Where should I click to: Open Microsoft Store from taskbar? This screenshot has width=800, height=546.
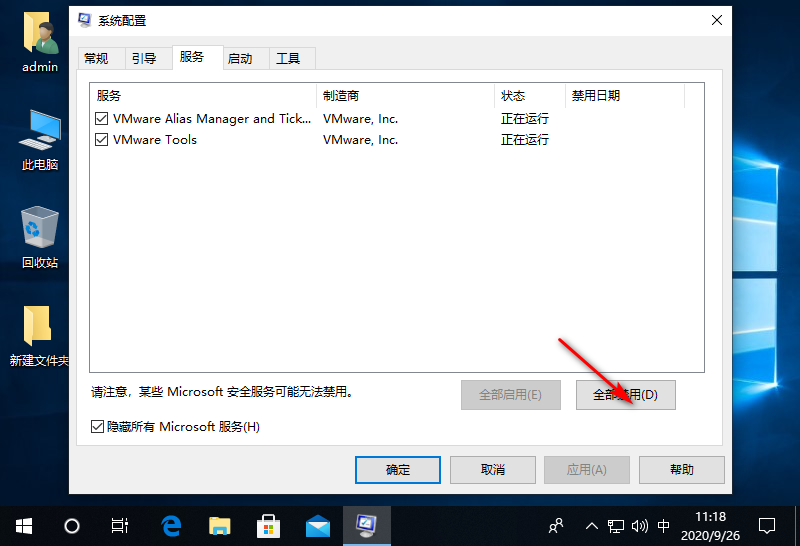pos(268,524)
